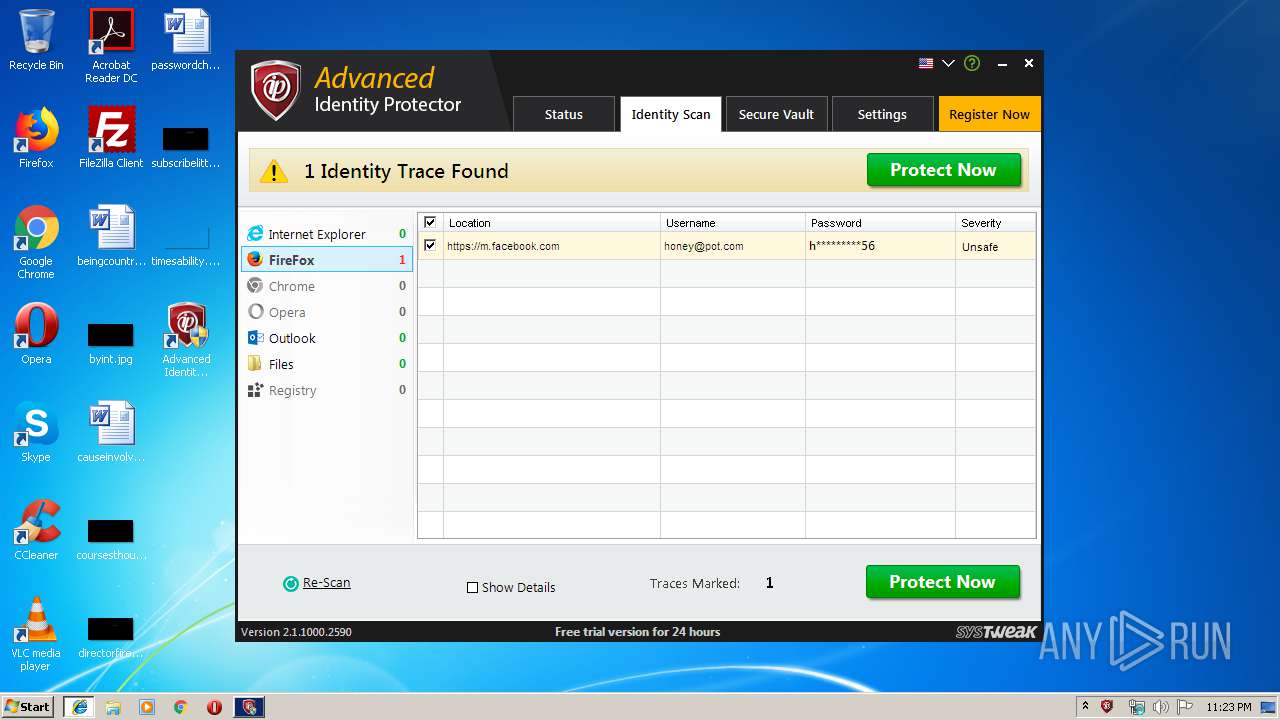The height and width of the screenshot is (720, 1280).
Task: Open the language flag selector
Action: point(926,63)
